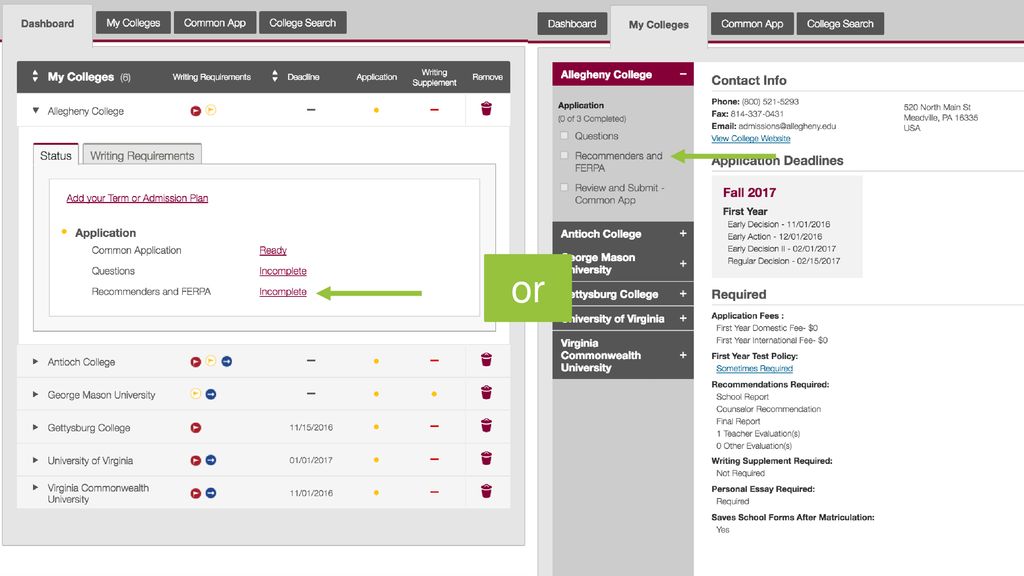Expand the George Mason University dashboard row

tap(35, 394)
